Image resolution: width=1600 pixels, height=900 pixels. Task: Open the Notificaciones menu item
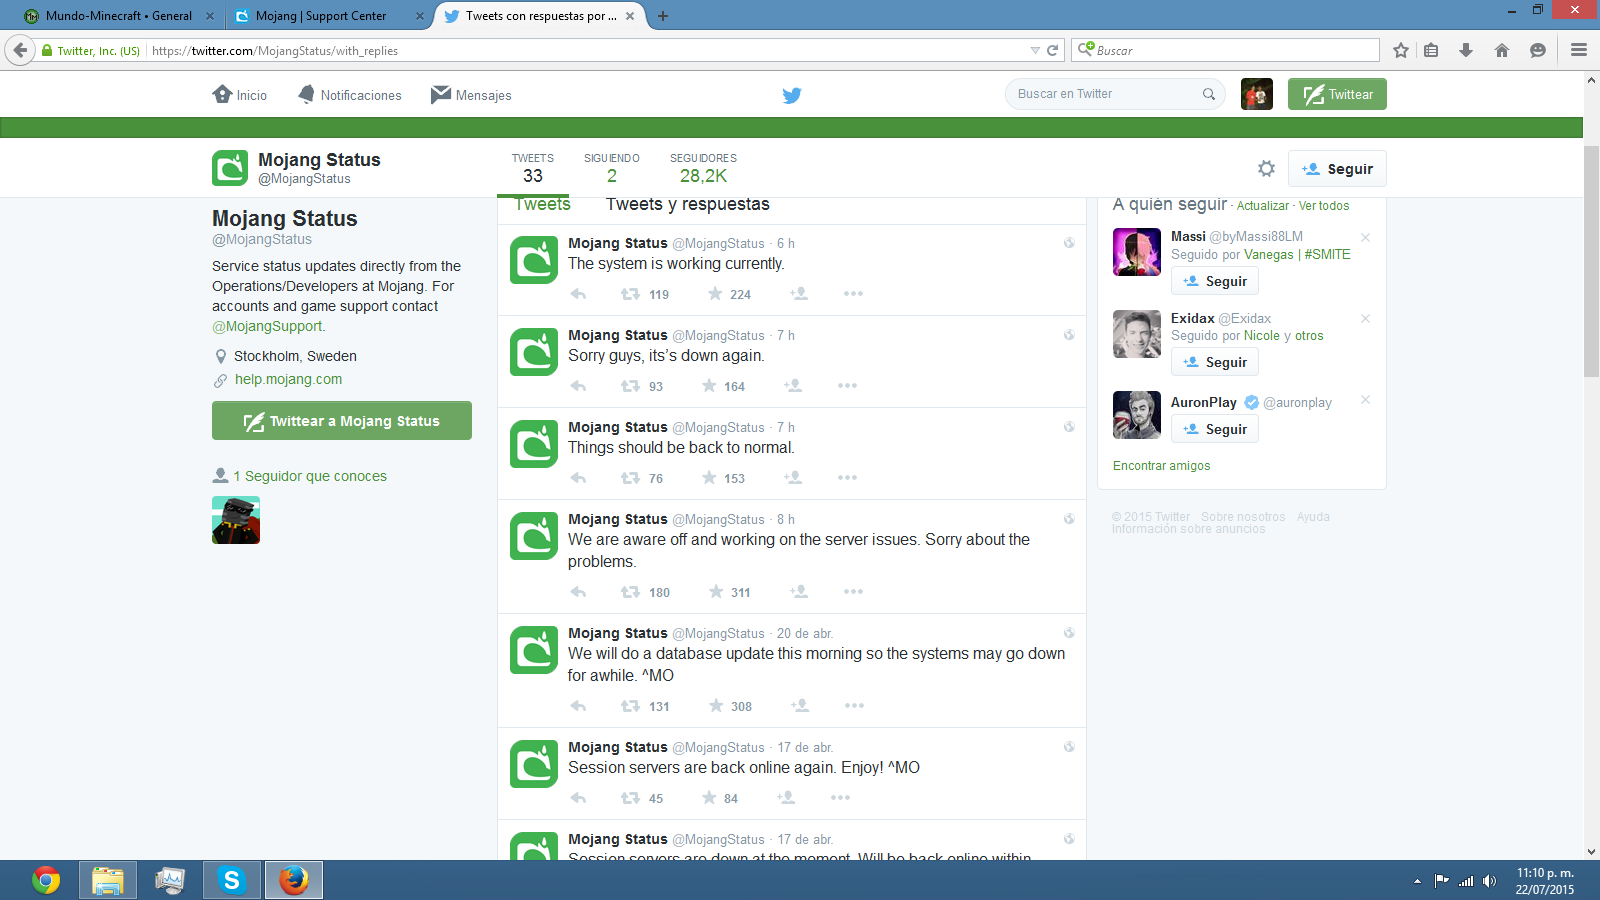point(350,95)
